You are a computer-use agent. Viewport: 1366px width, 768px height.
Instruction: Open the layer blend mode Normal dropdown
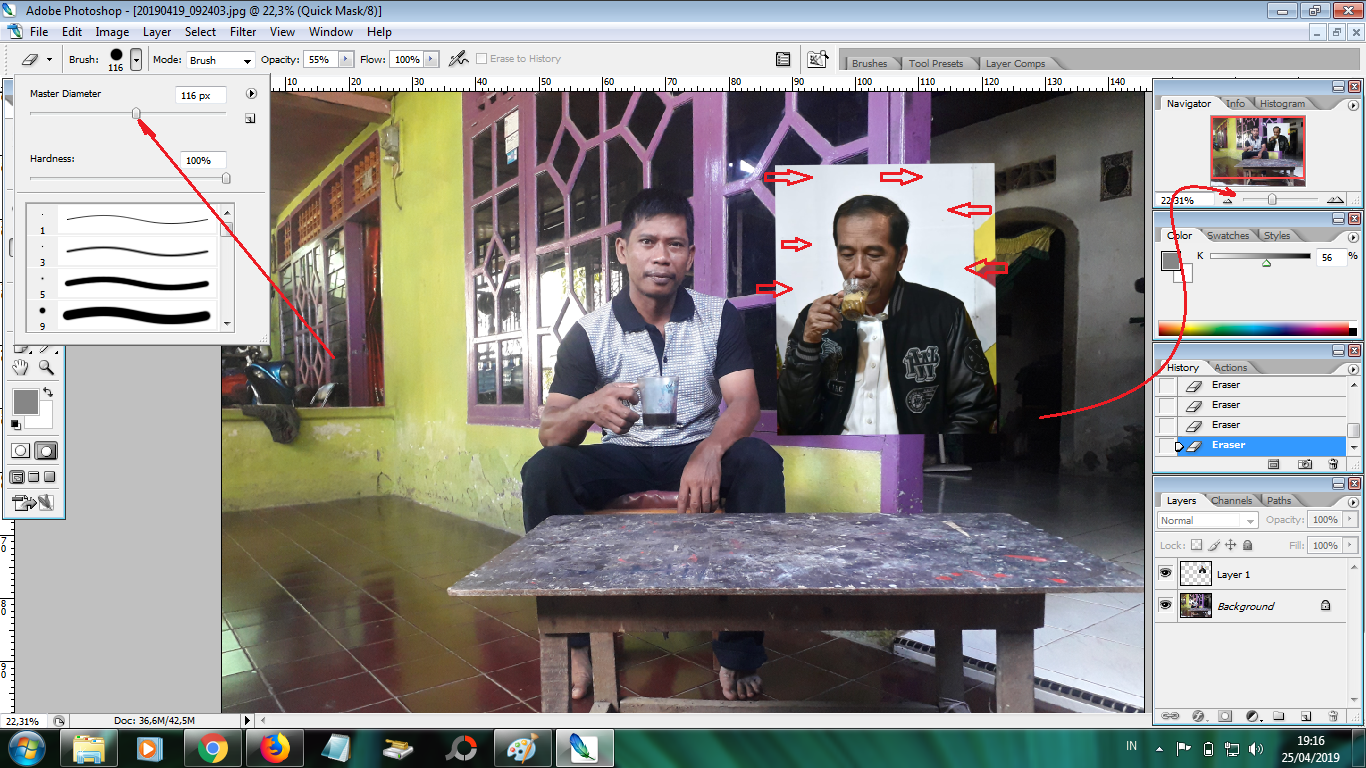(1208, 520)
